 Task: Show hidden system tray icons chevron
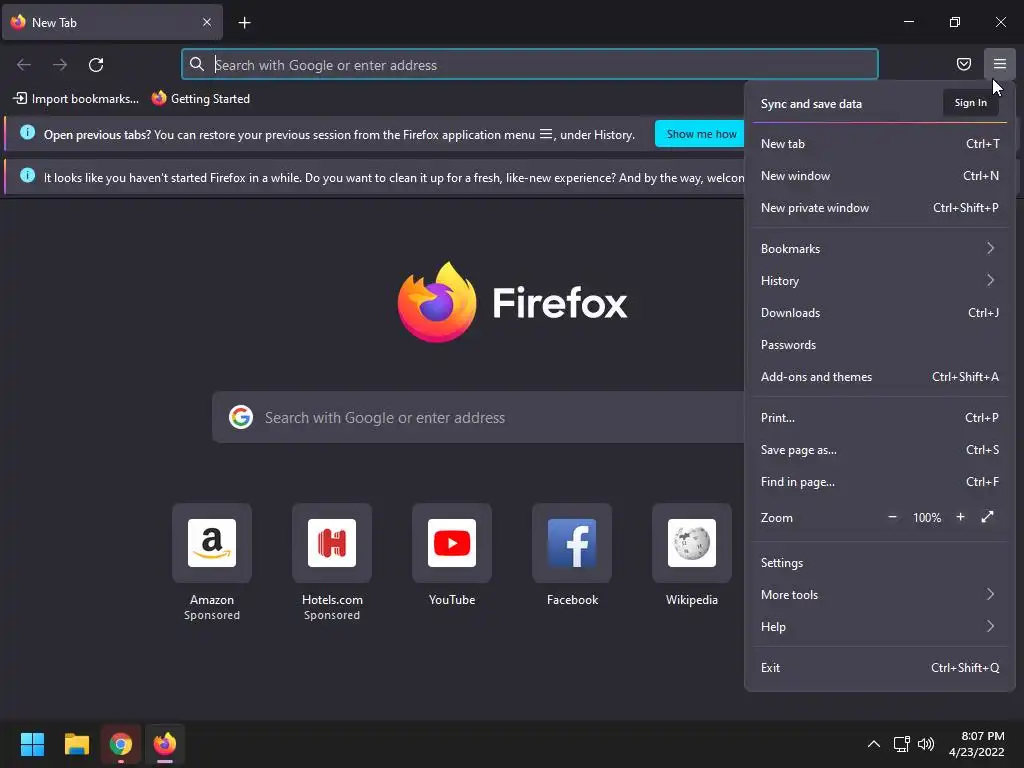coord(873,744)
